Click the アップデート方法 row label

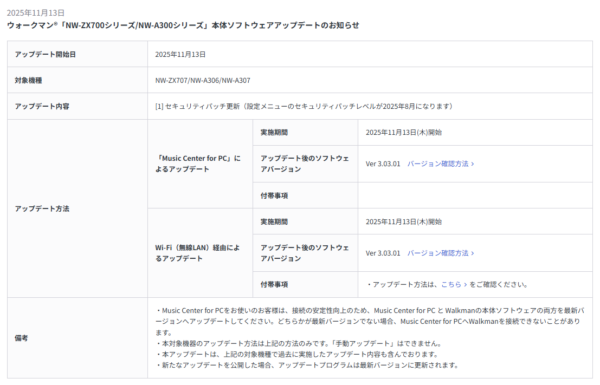42,209
